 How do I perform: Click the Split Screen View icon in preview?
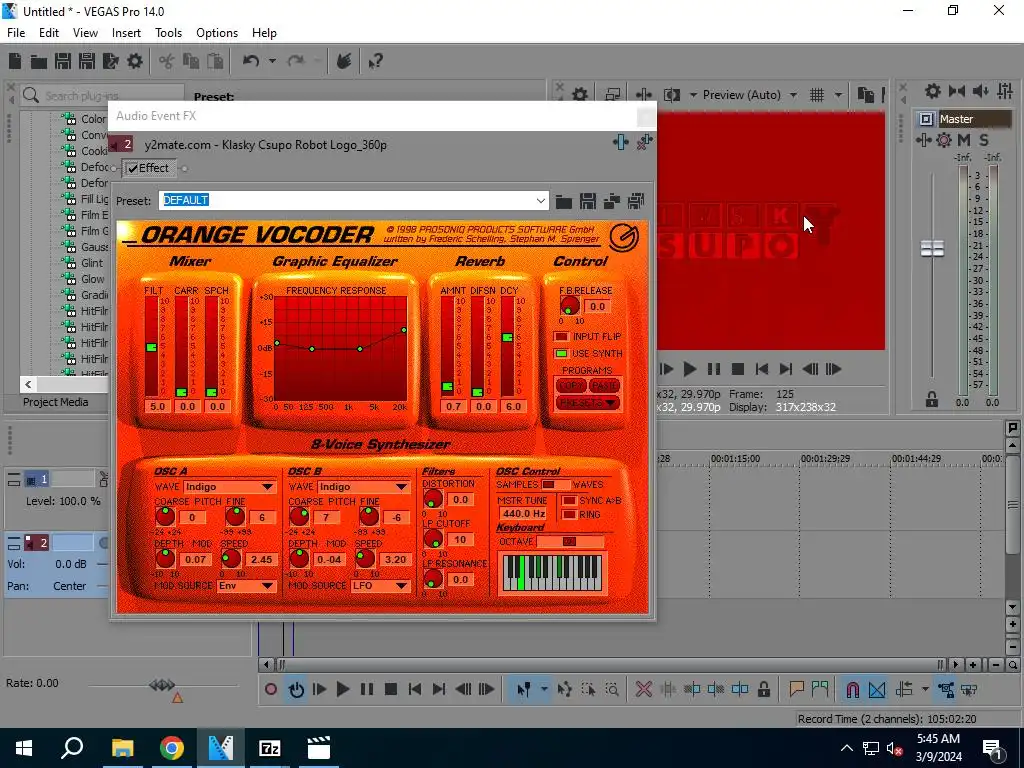(671, 95)
